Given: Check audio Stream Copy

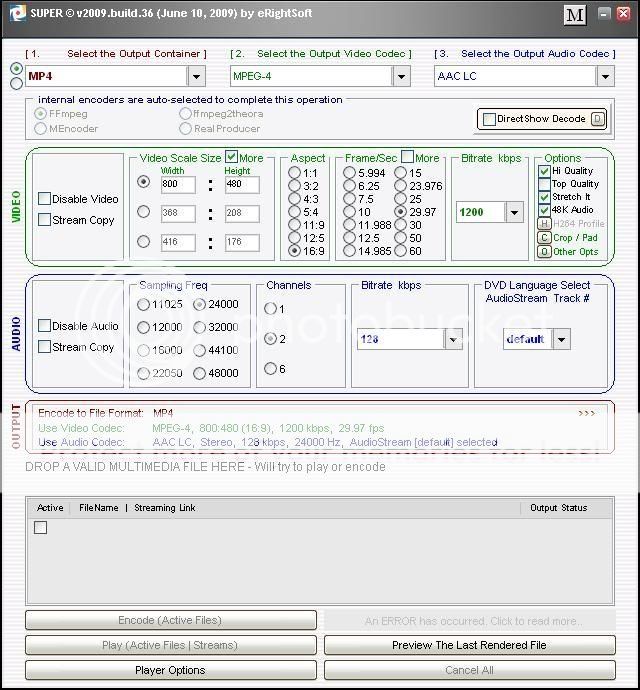Looking at the screenshot, I should click(x=44, y=347).
